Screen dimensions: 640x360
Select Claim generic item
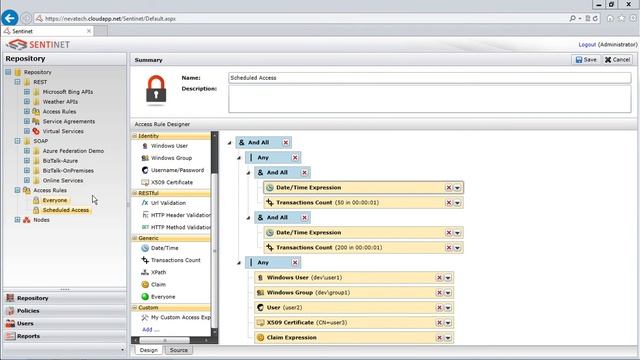point(153,284)
